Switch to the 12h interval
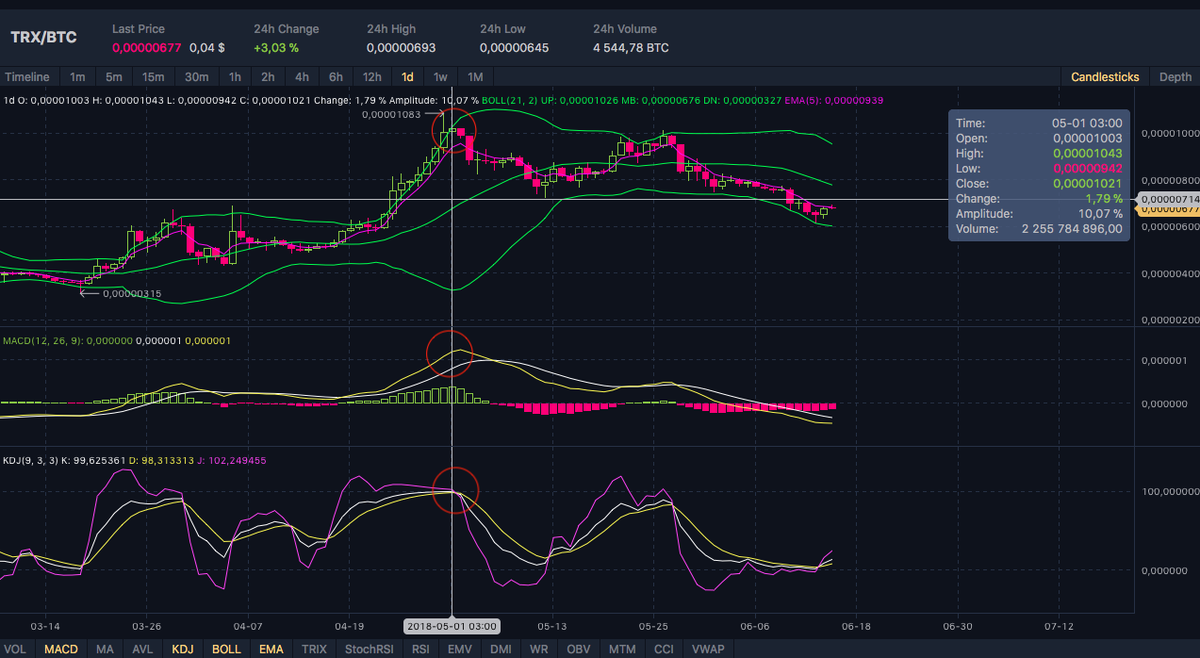1200x658 pixels. (x=372, y=77)
